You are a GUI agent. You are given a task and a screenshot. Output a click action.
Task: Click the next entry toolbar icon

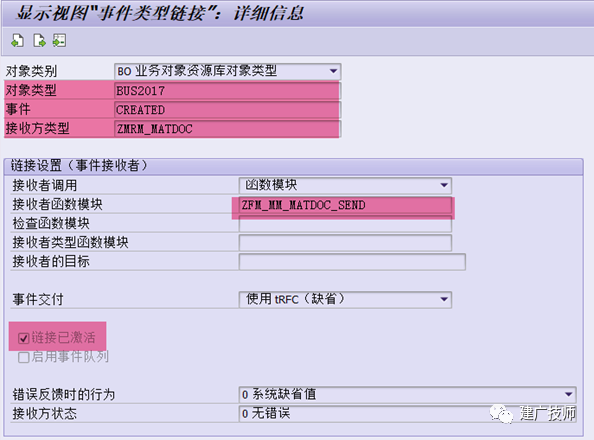pos(39,40)
